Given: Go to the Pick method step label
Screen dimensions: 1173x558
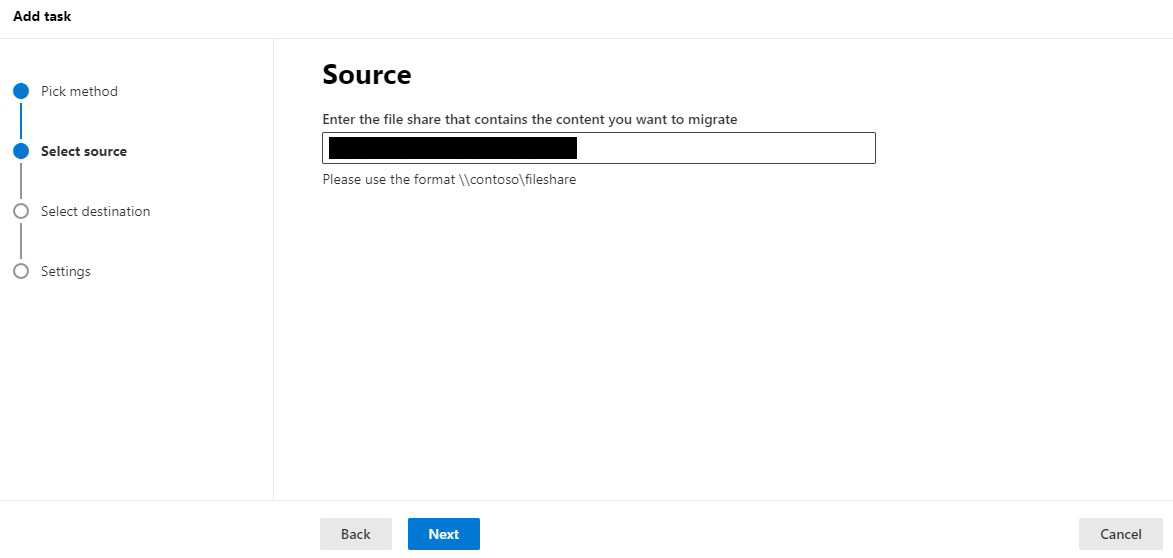Looking at the screenshot, I should pos(79,91).
